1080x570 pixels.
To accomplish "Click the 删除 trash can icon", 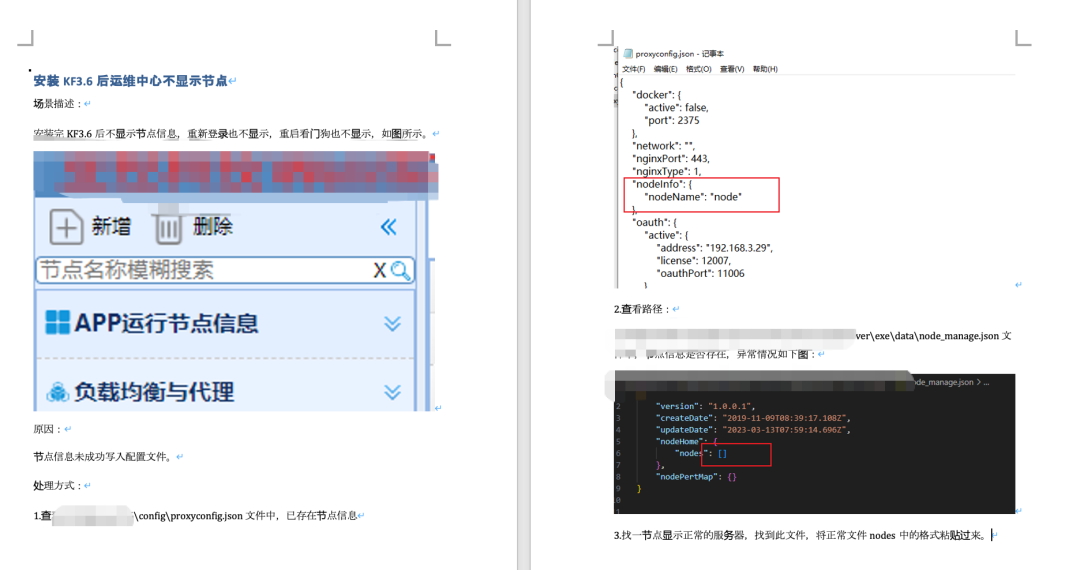I will tap(167, 228).
